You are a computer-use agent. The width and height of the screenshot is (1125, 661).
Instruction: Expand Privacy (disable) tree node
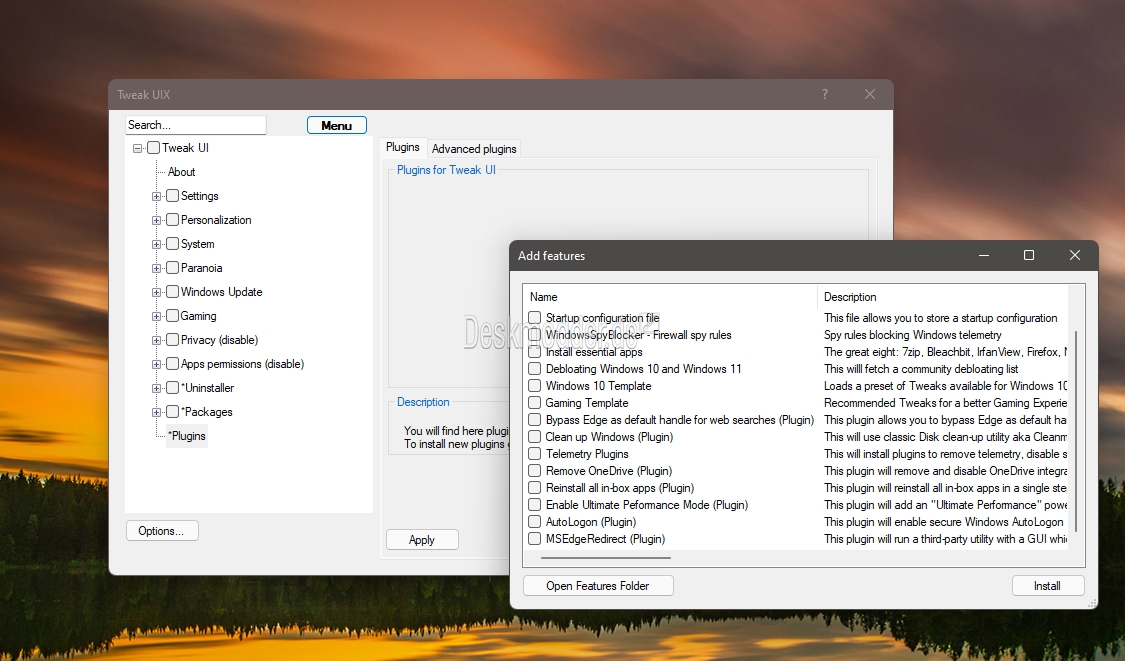pyautogui.click(x=156, y=340)
